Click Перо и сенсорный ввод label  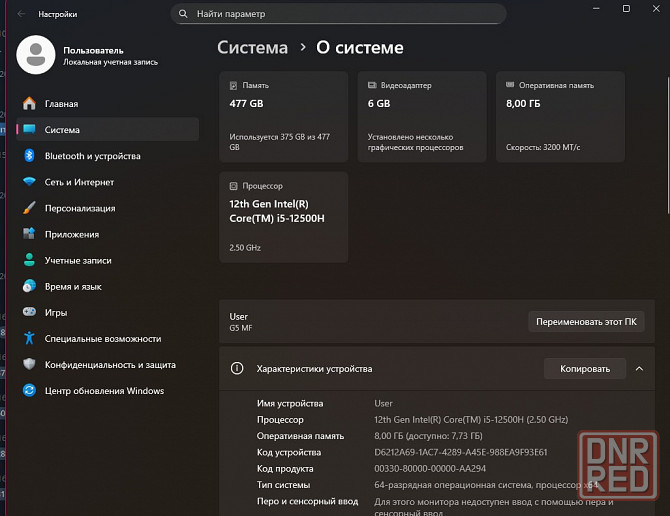[x=307, y=501]
